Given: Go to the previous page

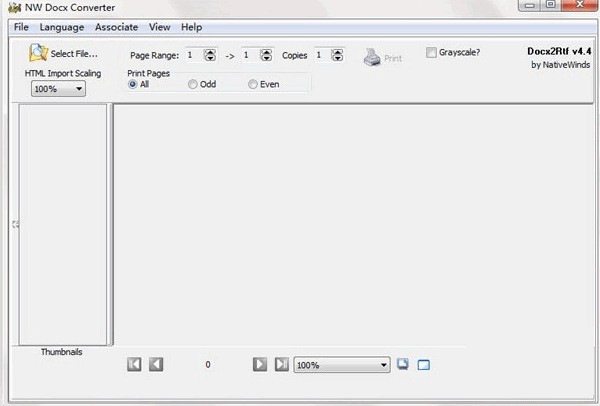Looking at the screenshot, I should click(156, 364).
